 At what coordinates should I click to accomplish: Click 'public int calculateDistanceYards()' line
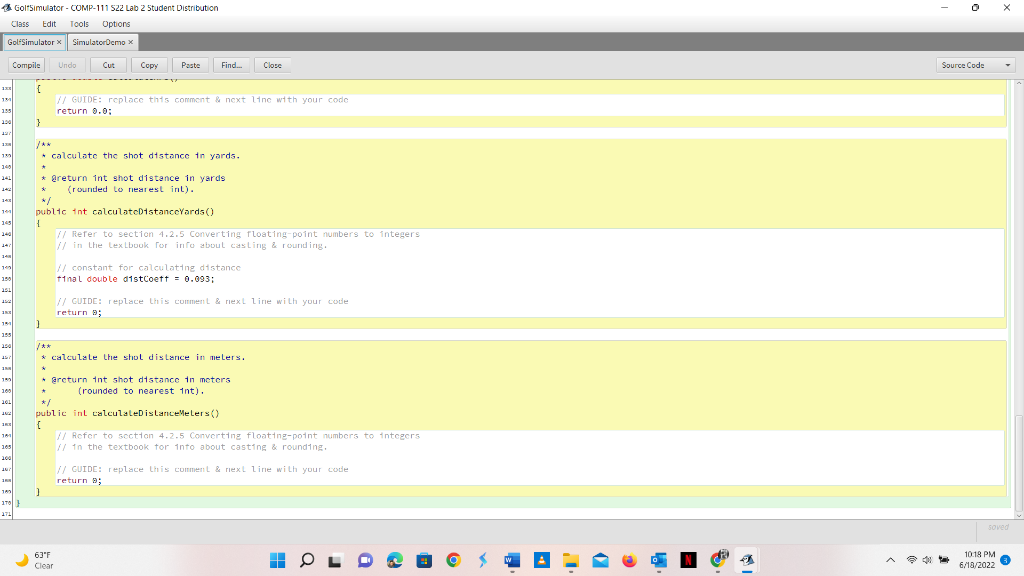[125, 212]
